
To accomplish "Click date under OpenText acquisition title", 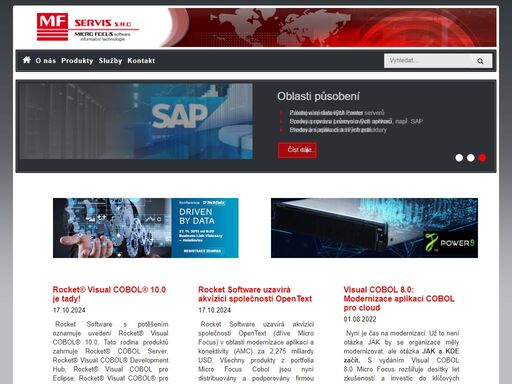I will pyautogui.click(x=214, y=310).
